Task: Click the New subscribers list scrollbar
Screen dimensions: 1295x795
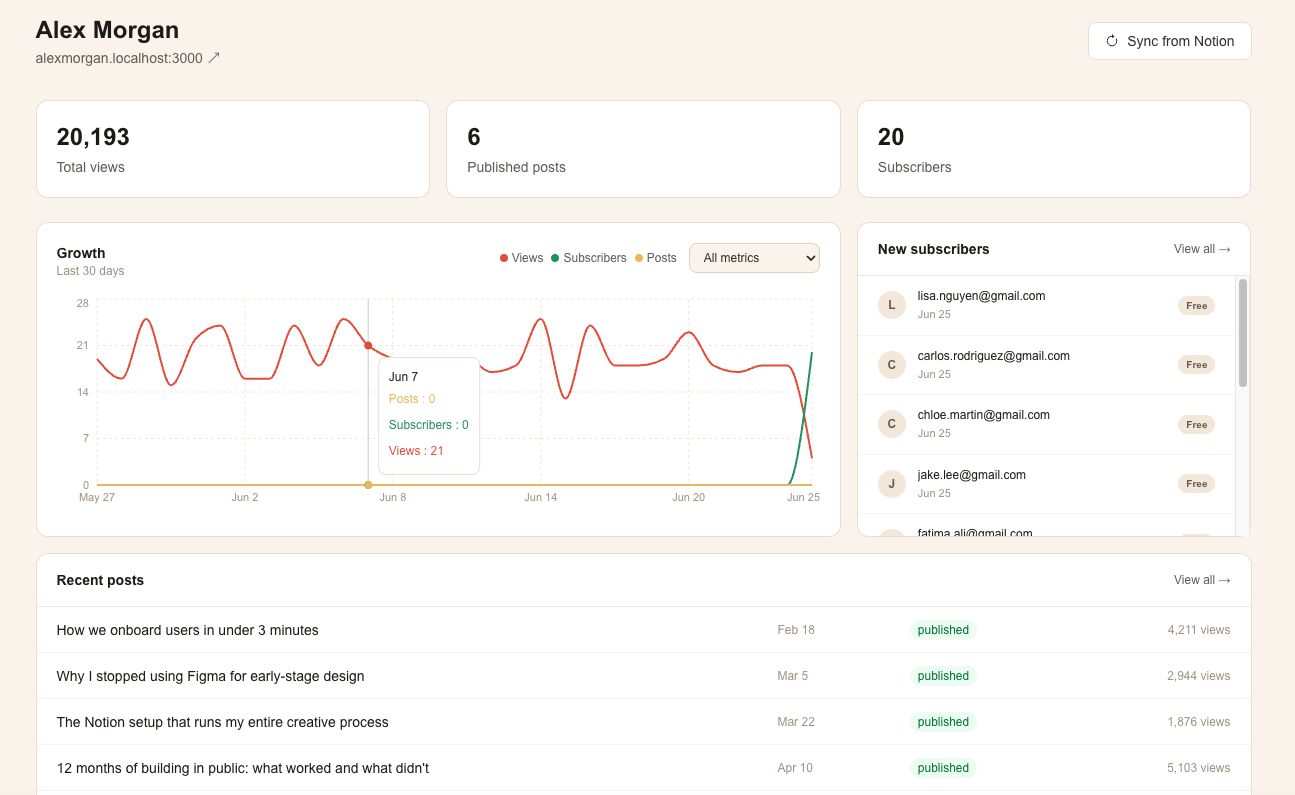Action: [x=1243, y=333]
